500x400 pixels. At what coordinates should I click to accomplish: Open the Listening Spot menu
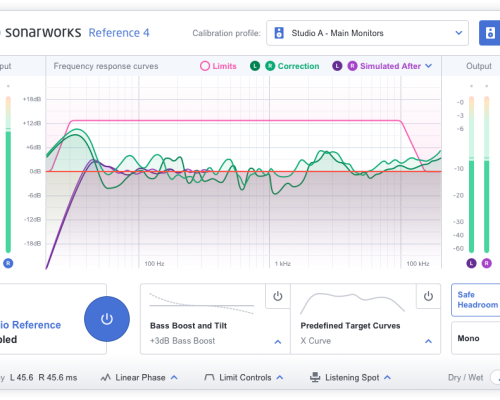point(350,378)
